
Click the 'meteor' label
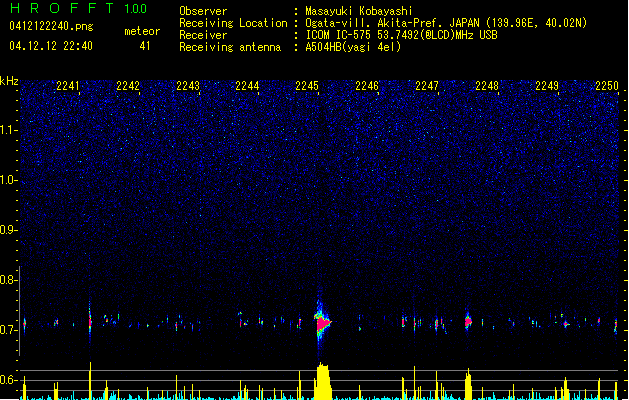point(142,31)
